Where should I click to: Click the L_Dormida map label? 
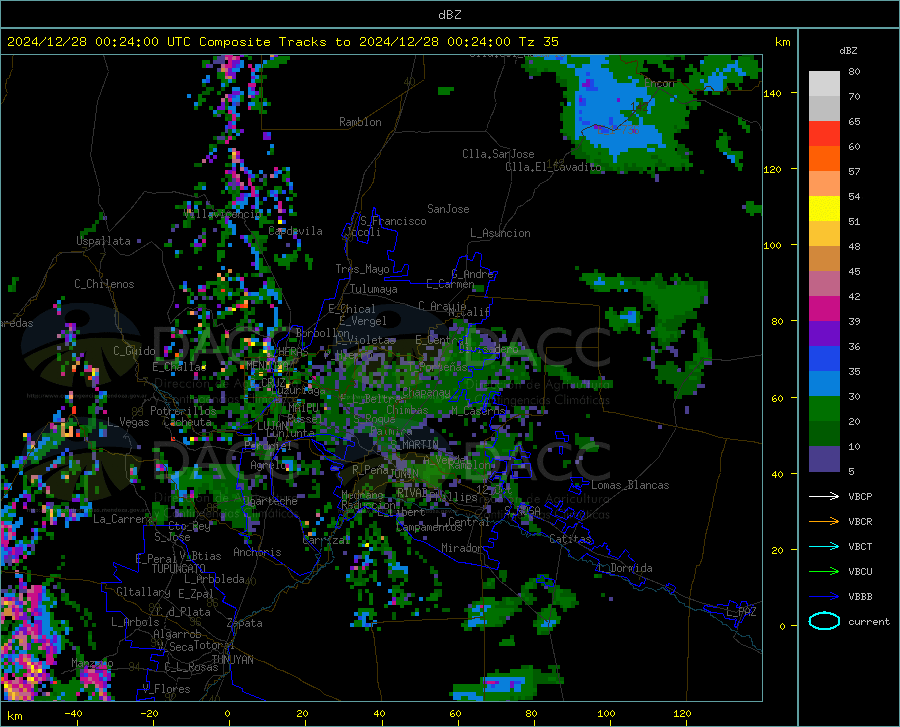pyautogui.click(x=624, y=568)
